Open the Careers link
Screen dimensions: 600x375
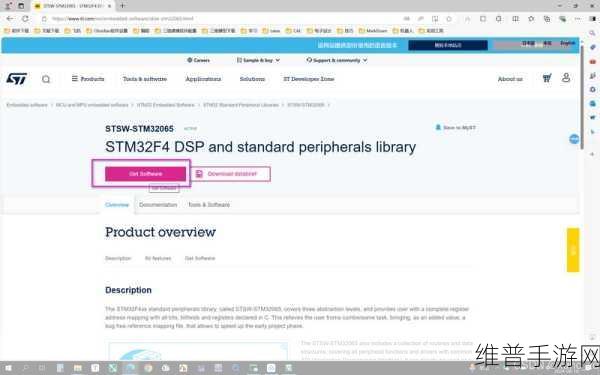pyautogui.click(x=198, y=60)
